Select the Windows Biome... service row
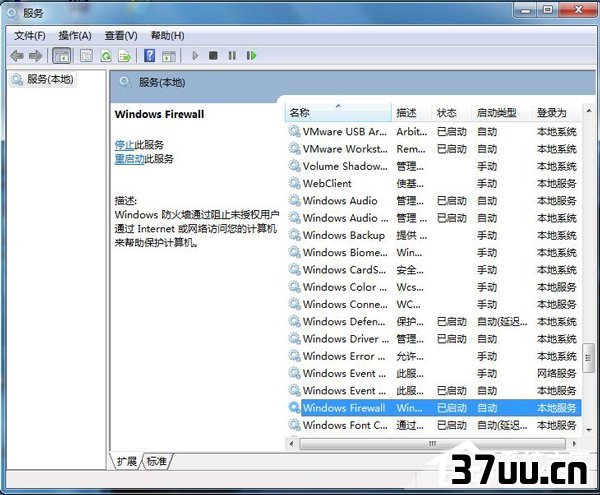600x495 pixels. tap(433, 252)
